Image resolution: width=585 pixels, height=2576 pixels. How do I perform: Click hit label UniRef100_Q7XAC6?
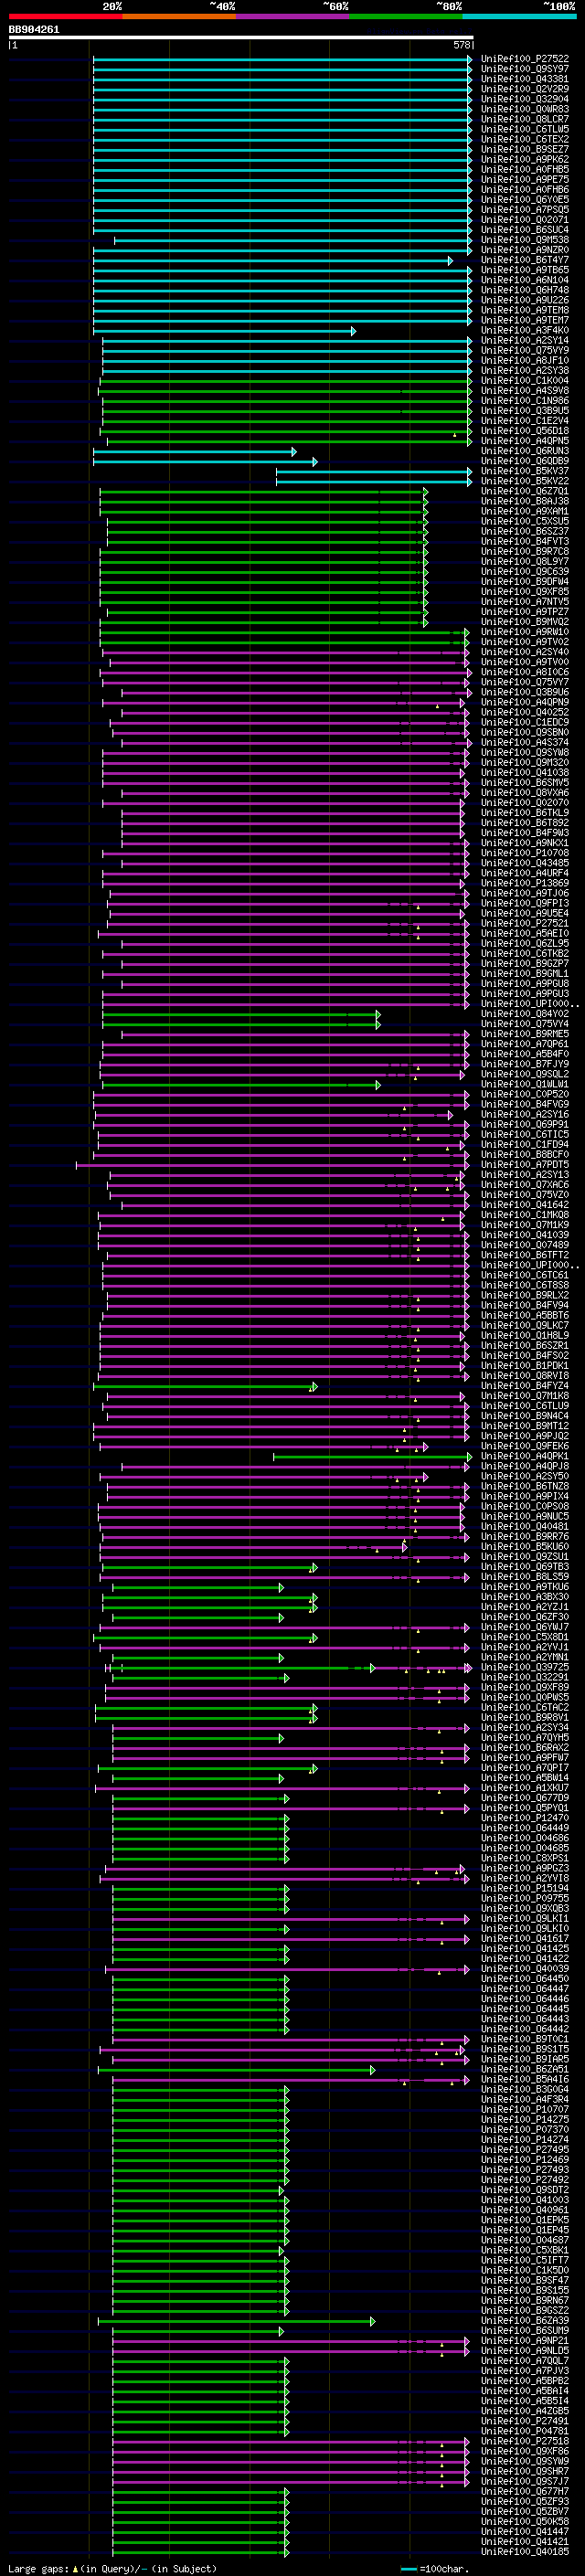525,1185
